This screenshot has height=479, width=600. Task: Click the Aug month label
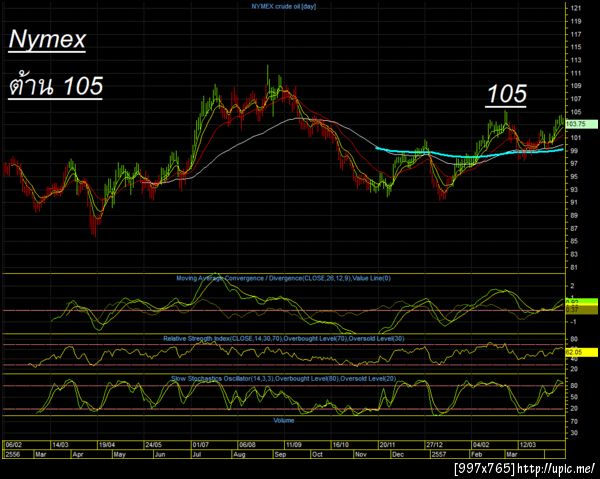click(239, 455)
